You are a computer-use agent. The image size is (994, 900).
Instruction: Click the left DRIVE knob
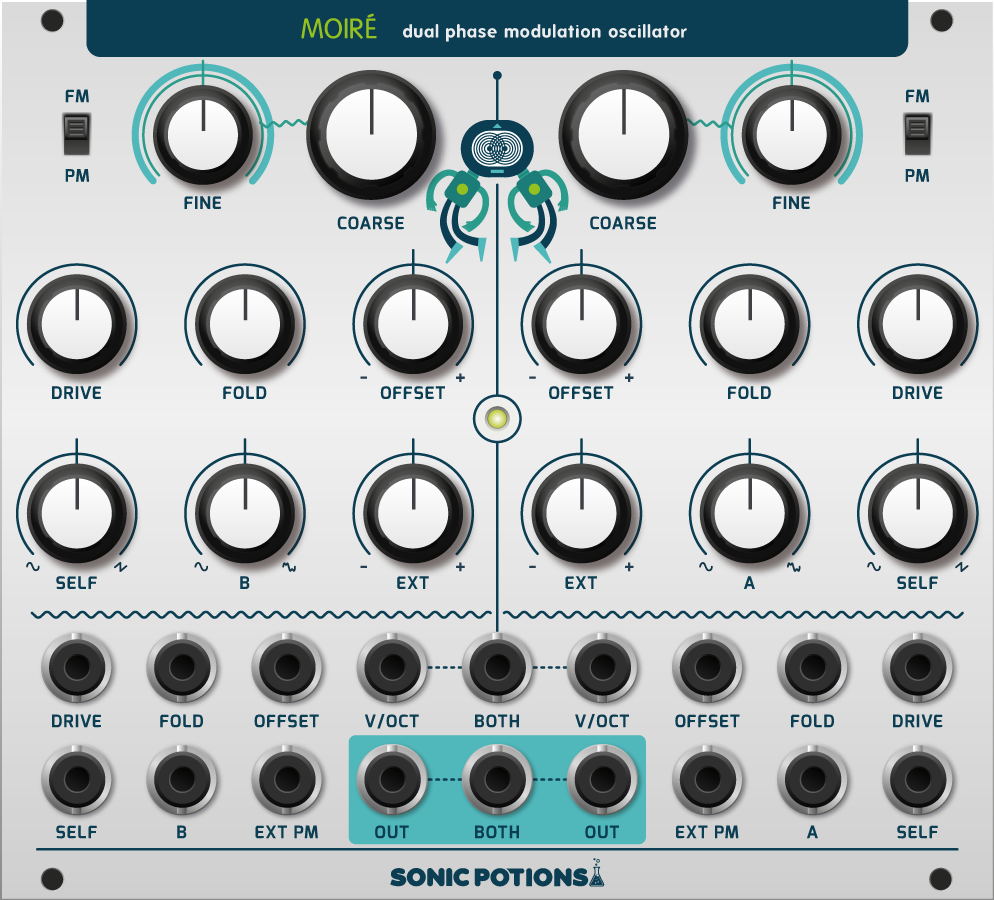click(x=77, y=324)
